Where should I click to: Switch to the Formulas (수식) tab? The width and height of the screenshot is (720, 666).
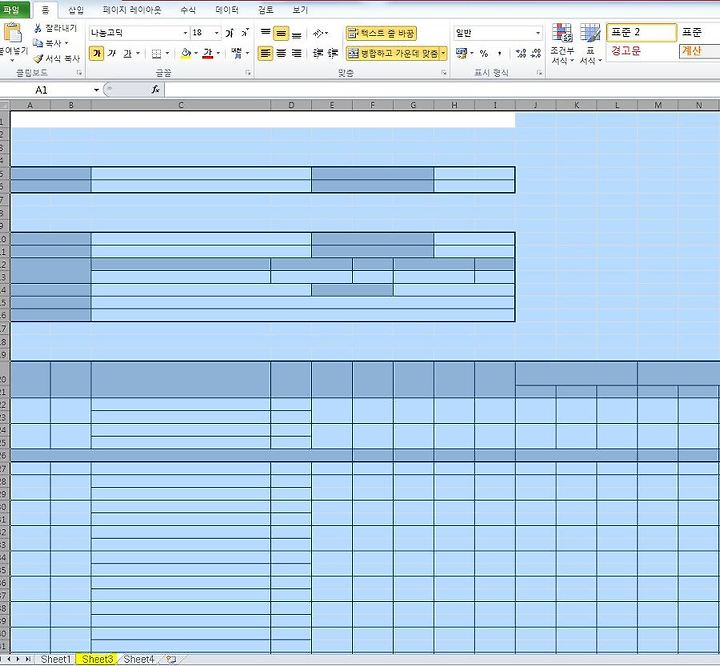(x=188, y=10)
